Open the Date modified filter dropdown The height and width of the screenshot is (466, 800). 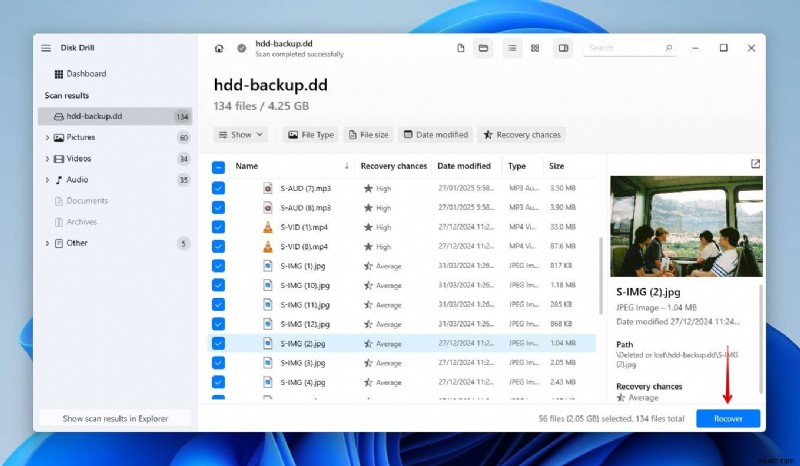(x=436, y=135)
